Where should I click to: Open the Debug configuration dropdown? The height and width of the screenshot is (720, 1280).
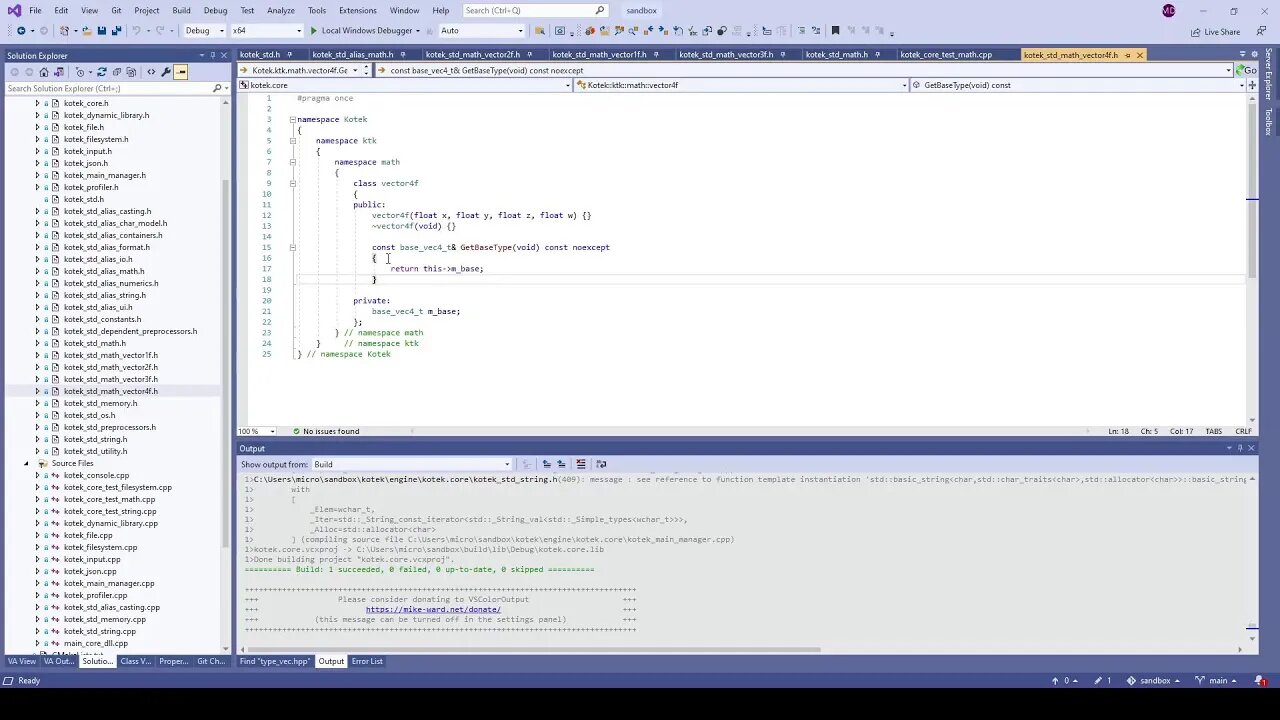pos(205,31)
